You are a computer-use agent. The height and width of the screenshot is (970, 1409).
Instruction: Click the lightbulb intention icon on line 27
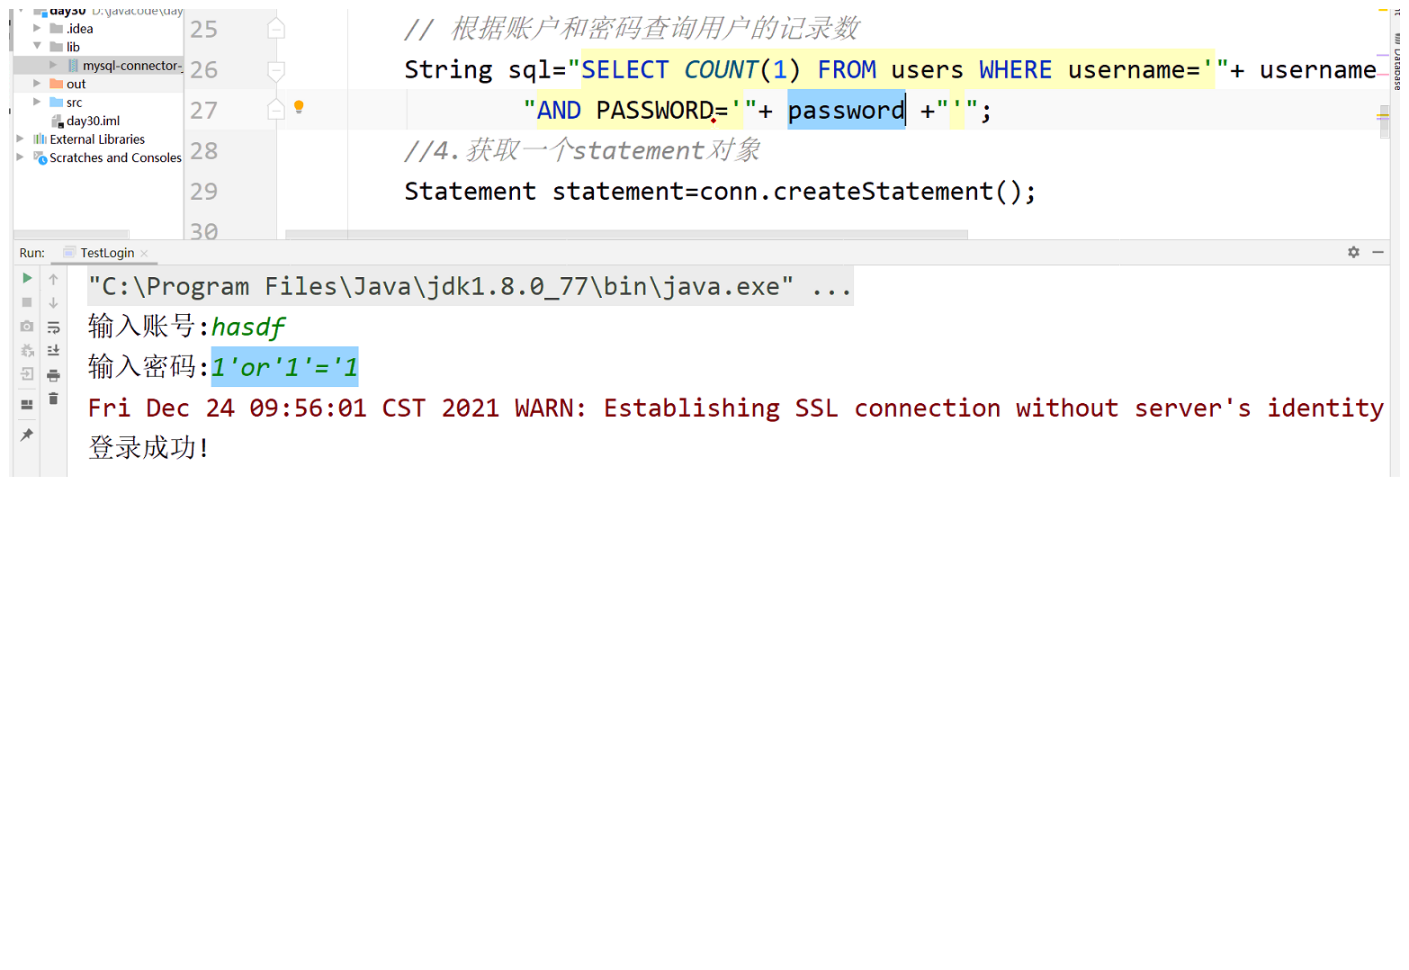(297, 105)
